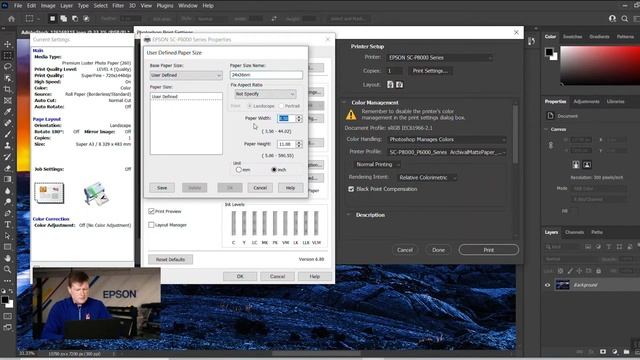
Task: Click the Home icon in options bar
Action: [11, 19]
